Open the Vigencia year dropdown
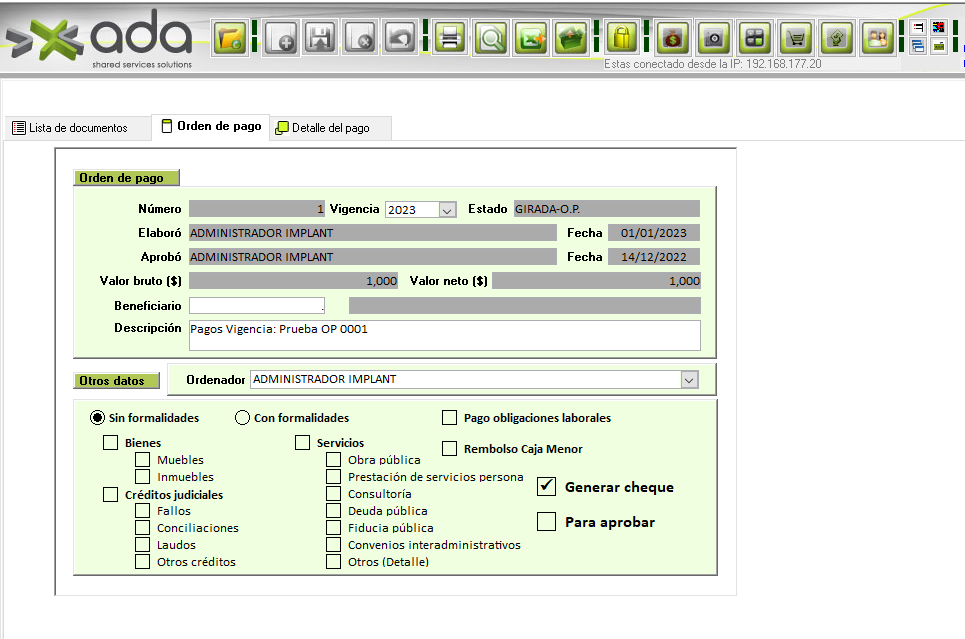Image resolution: width=965 pixels, height=639 pixels. tap(447, 210)
